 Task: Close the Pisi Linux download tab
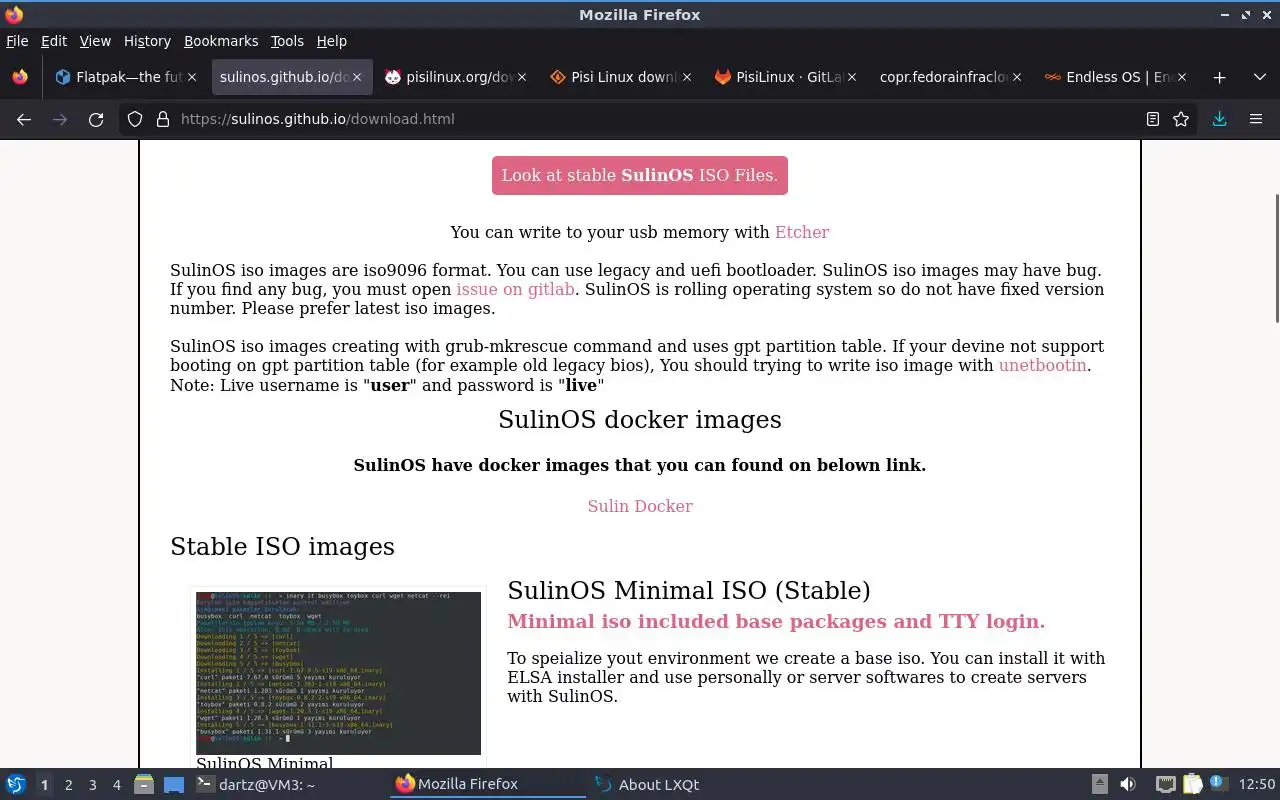pos(687,77)
